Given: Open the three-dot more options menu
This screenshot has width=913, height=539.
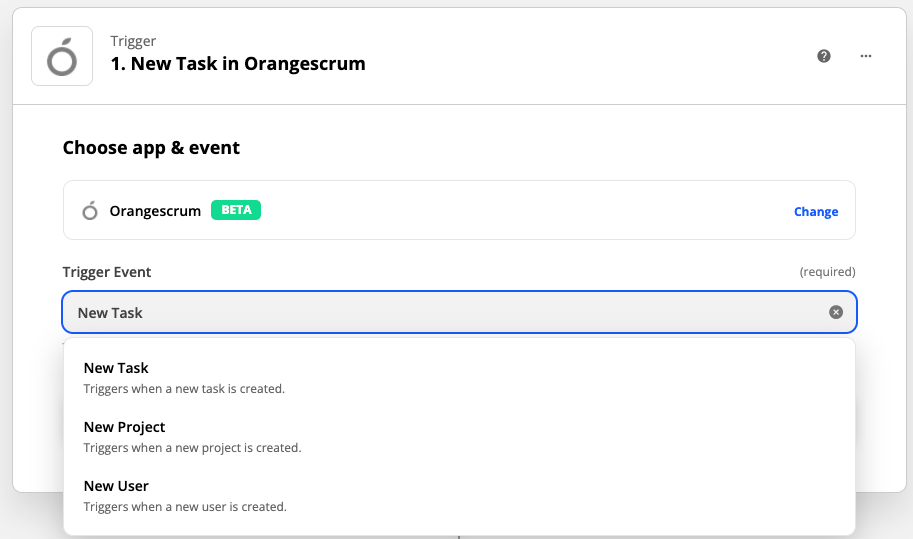Looking at the screenshot, I should pyautogui.click(x=866, y=56).
